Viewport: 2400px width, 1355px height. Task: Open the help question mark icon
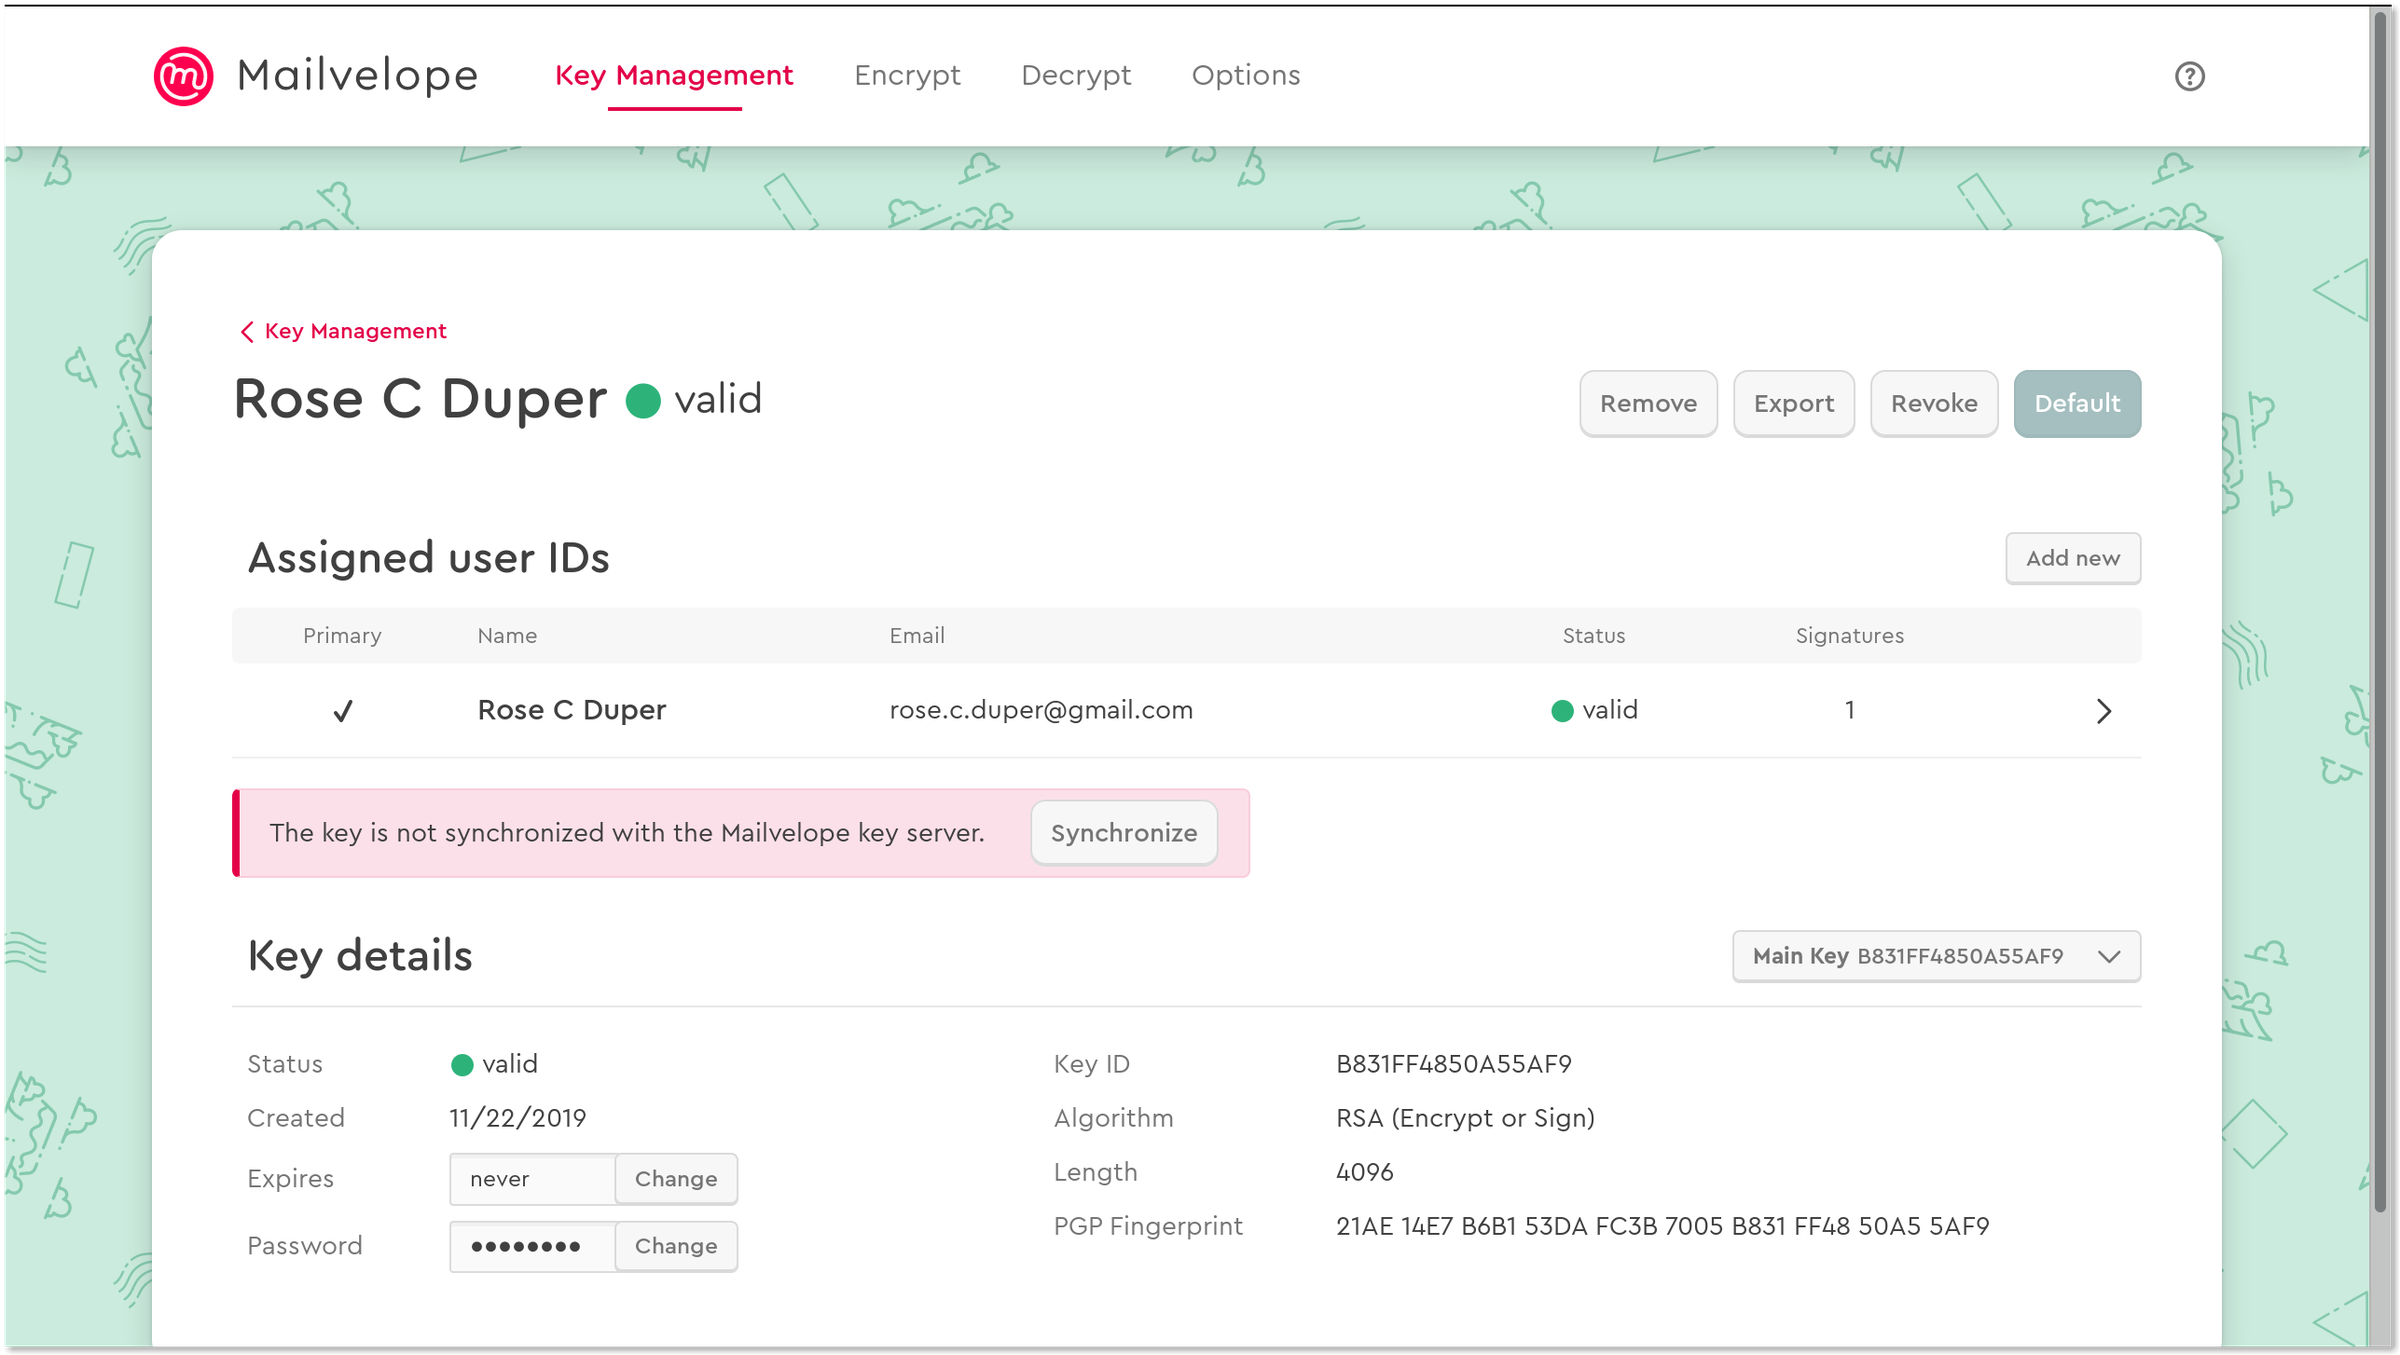tap(2190, 76)
